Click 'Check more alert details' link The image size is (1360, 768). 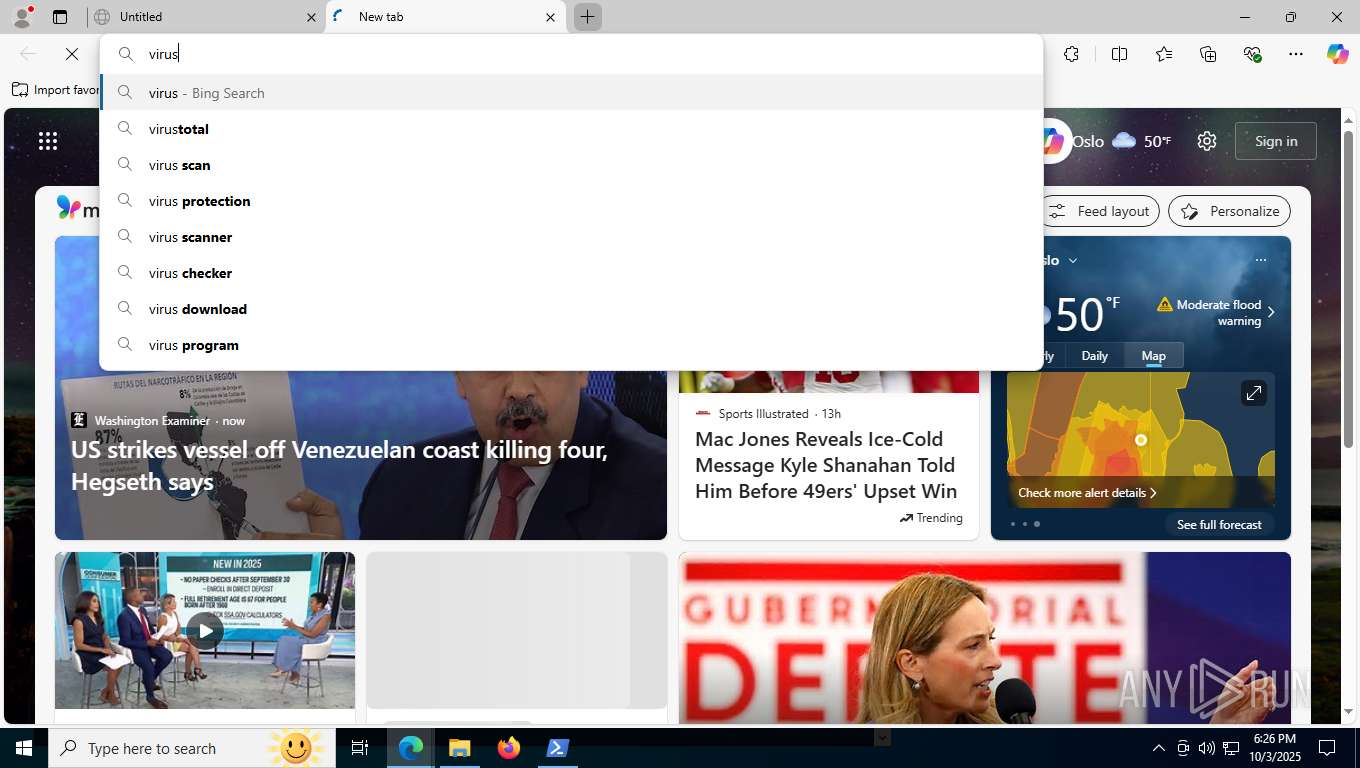1087,492
